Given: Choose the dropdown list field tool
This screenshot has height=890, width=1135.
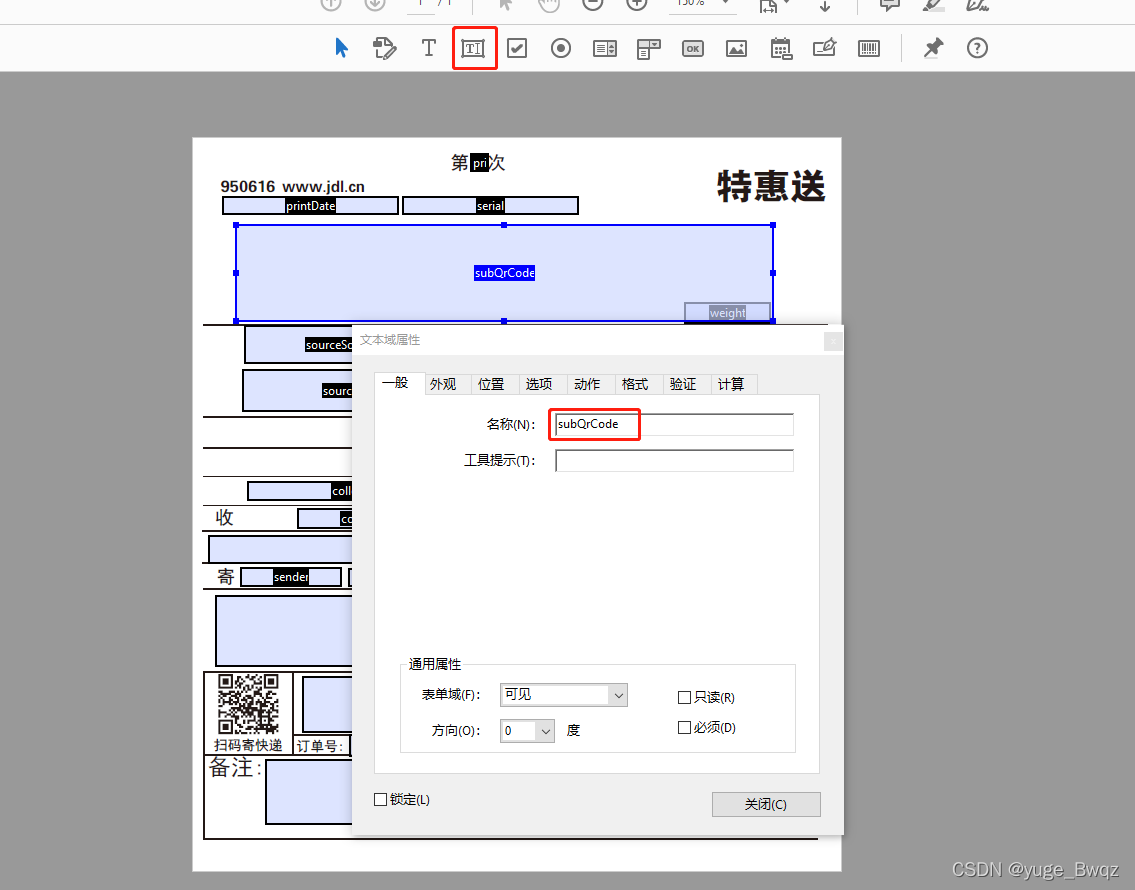Looking at the screenshot, I should point(649,48).
